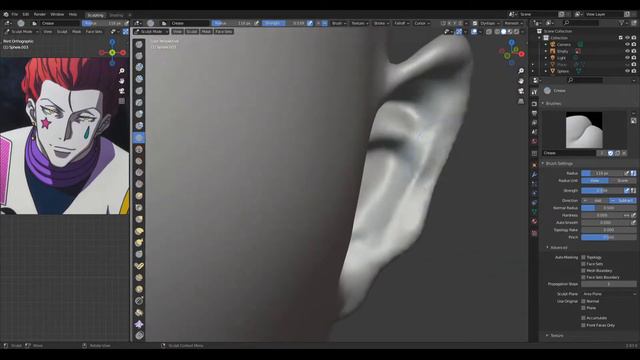Open the Remesh dropdown
Screen dimensions: 640x360
point(513,23)
